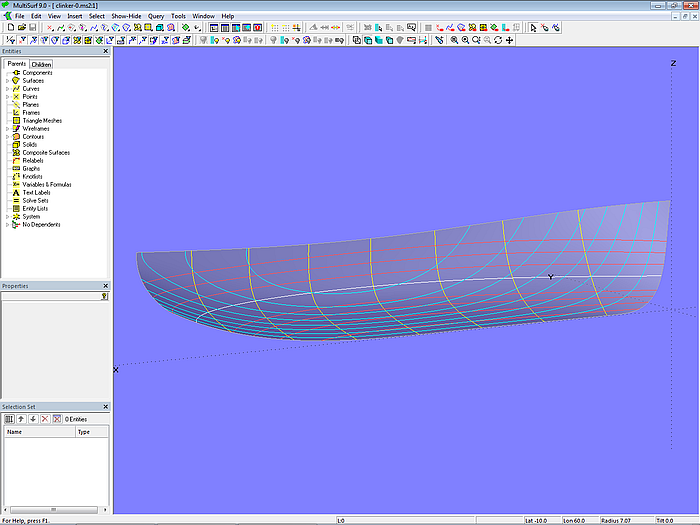This screenshot has height=525, width=700.
Task: Click the New file icon
Action: pos(9,28)
